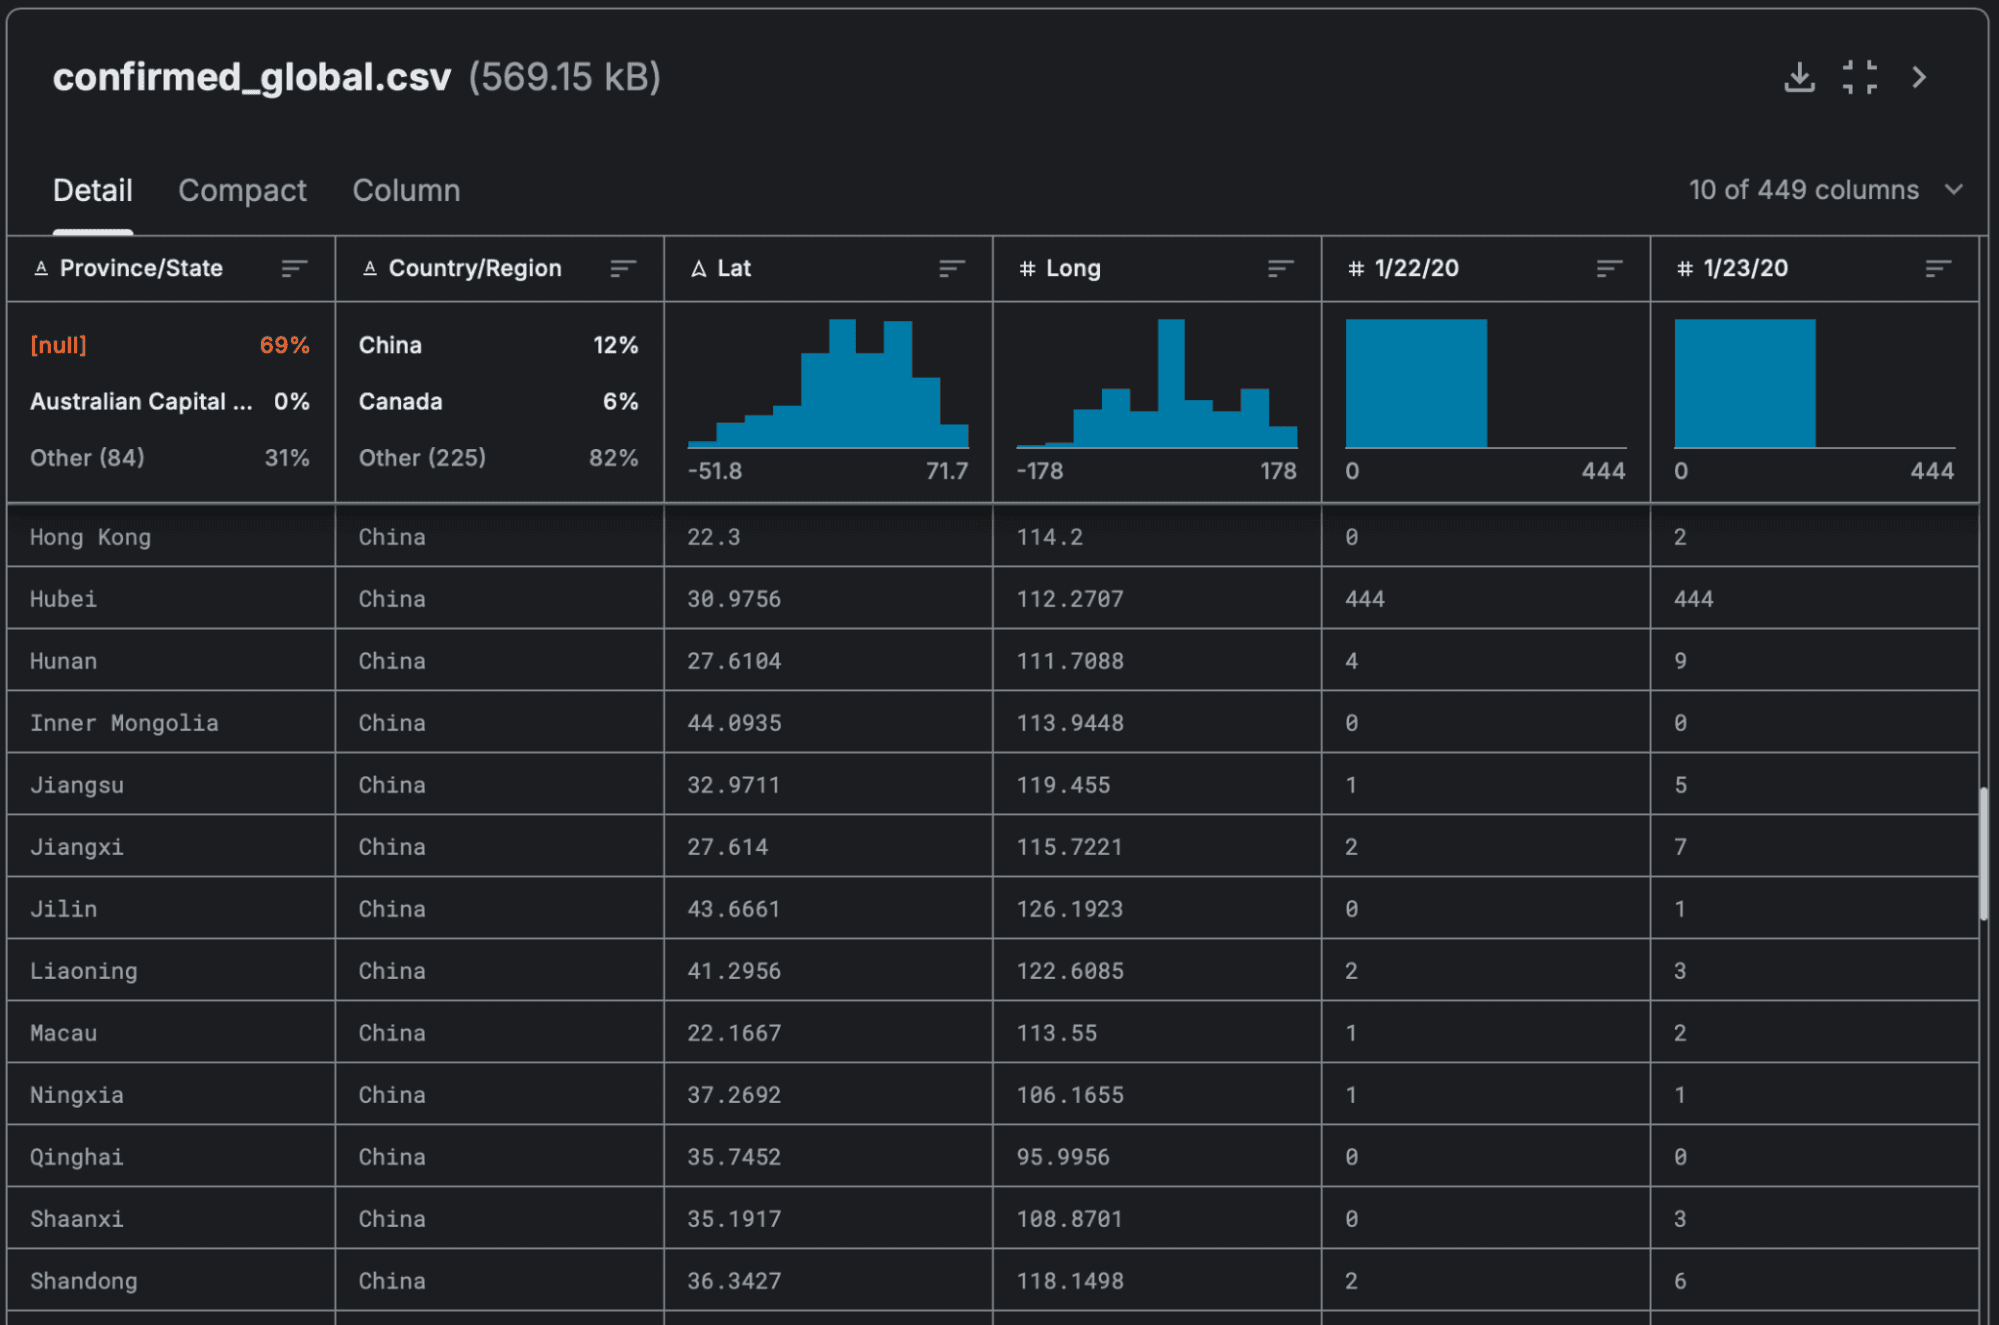
Task: Open sort menu for Country/Region column
Action: click(x=623, y=268)
